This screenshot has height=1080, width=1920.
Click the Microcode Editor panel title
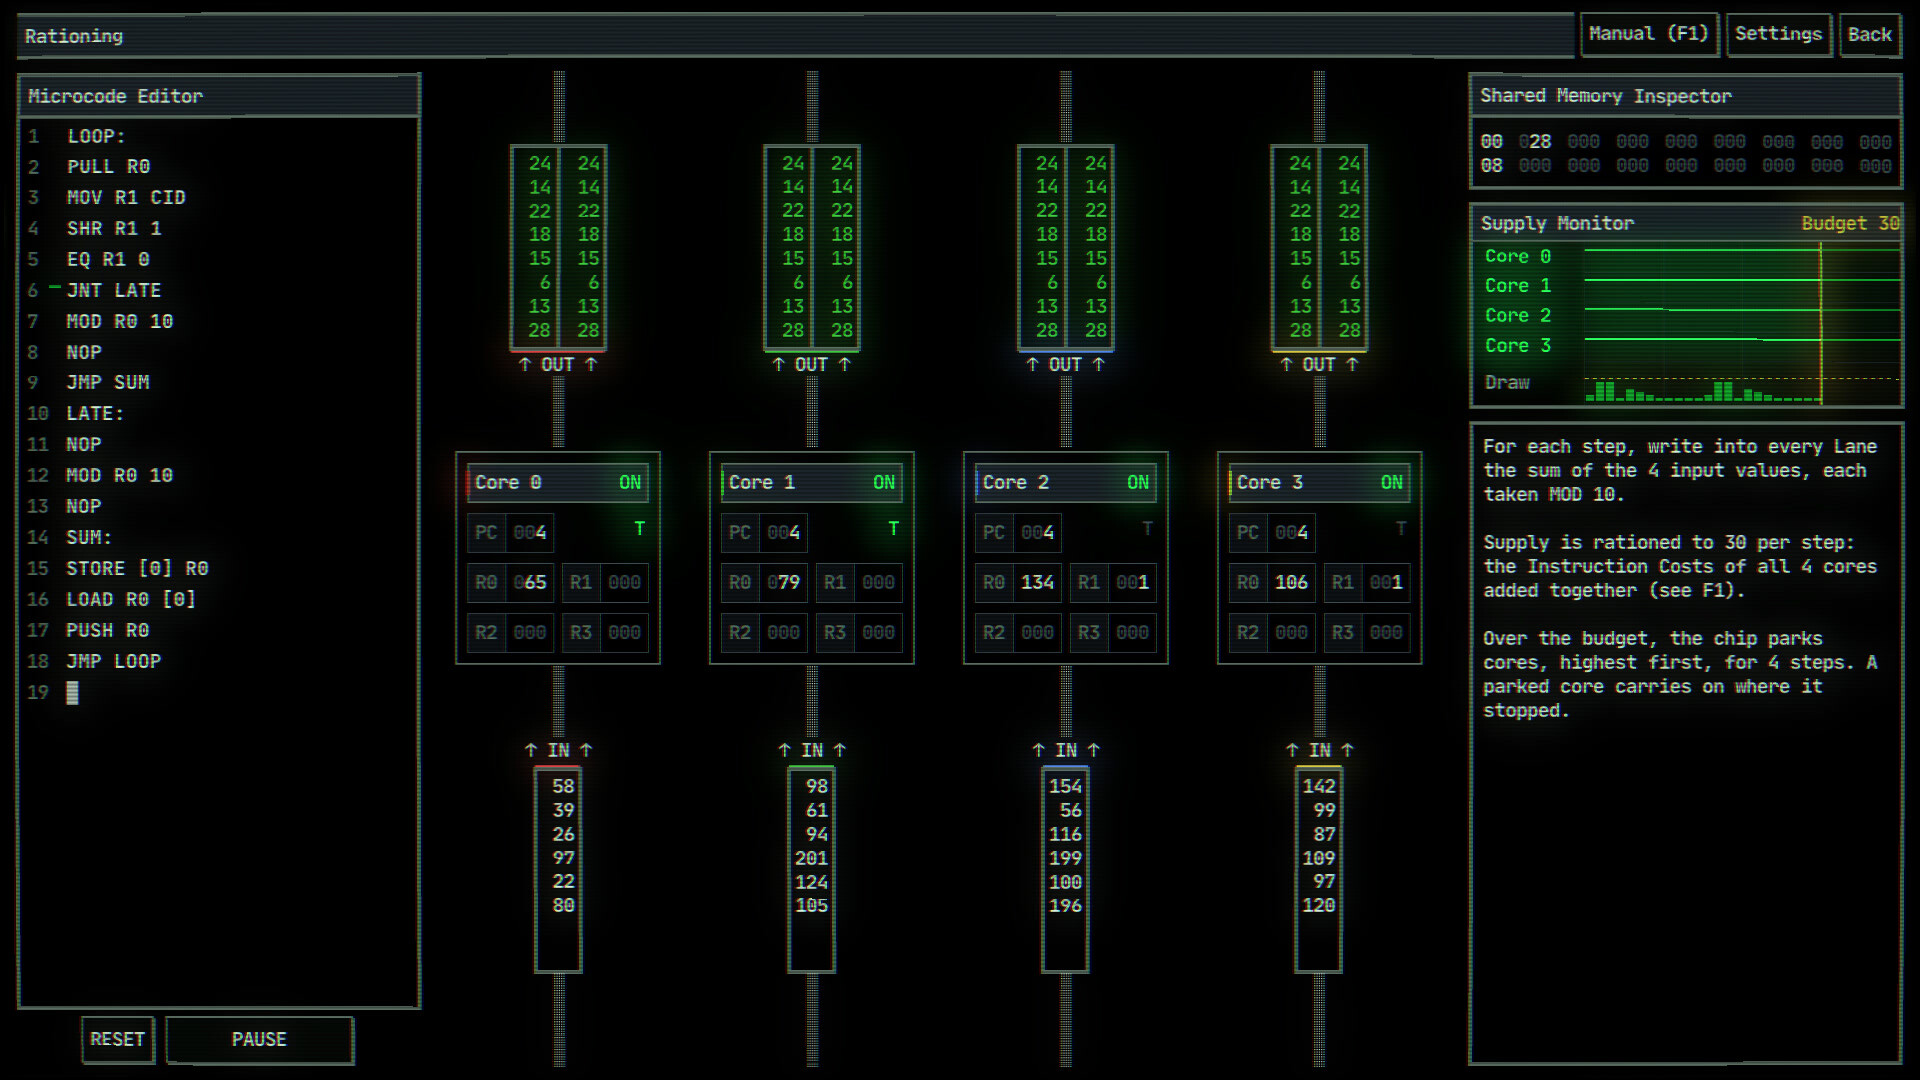116,97
